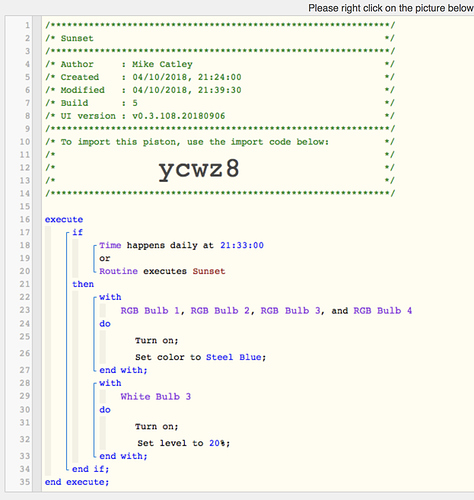474x500 pixels.
Task: Select the Time condition trigger
Action: [x=110, y=245]
